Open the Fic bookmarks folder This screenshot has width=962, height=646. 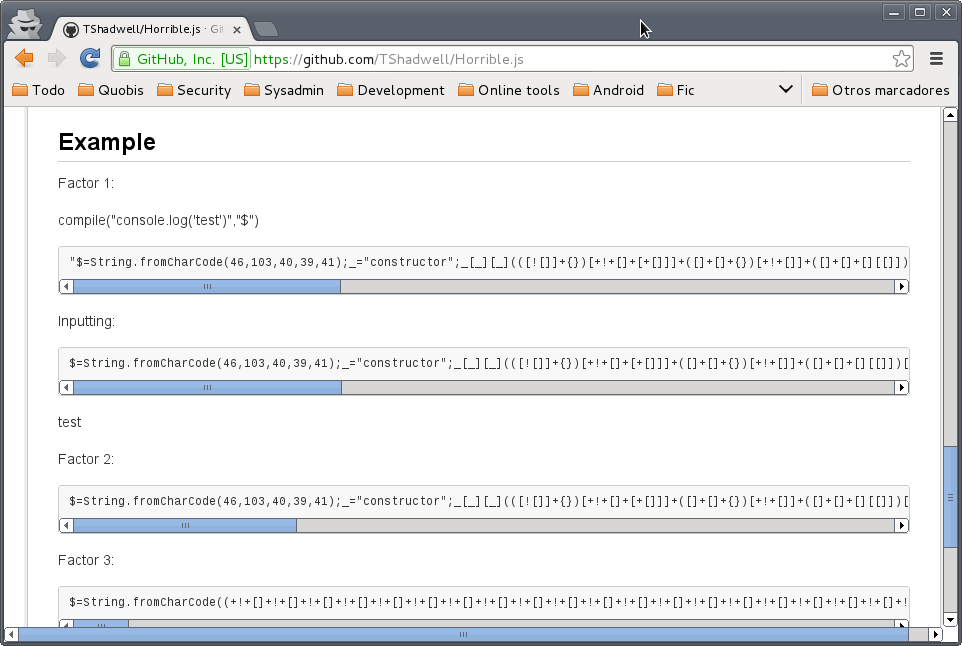tap(675, 90)
